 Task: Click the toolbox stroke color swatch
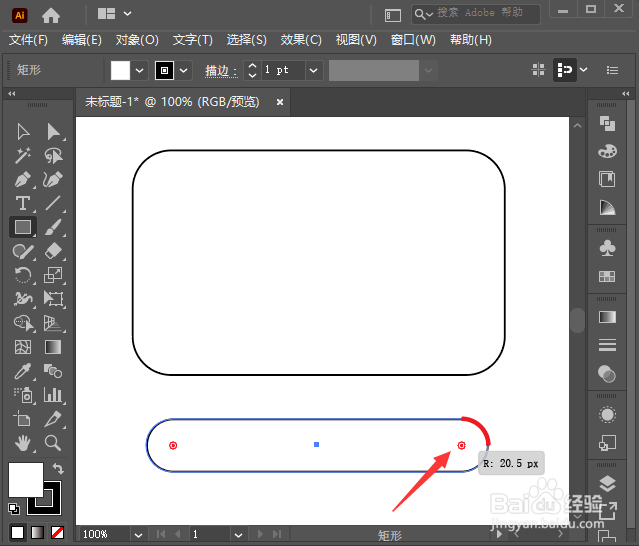pyautogui.click(x=52, y=505)
